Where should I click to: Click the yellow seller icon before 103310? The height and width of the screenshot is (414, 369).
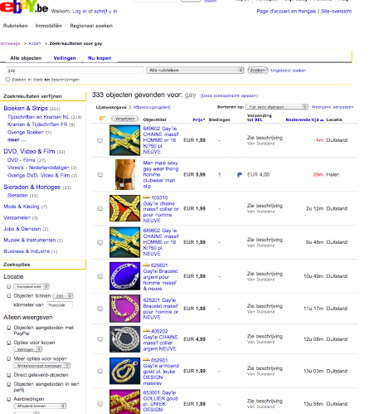pos(146,197)
